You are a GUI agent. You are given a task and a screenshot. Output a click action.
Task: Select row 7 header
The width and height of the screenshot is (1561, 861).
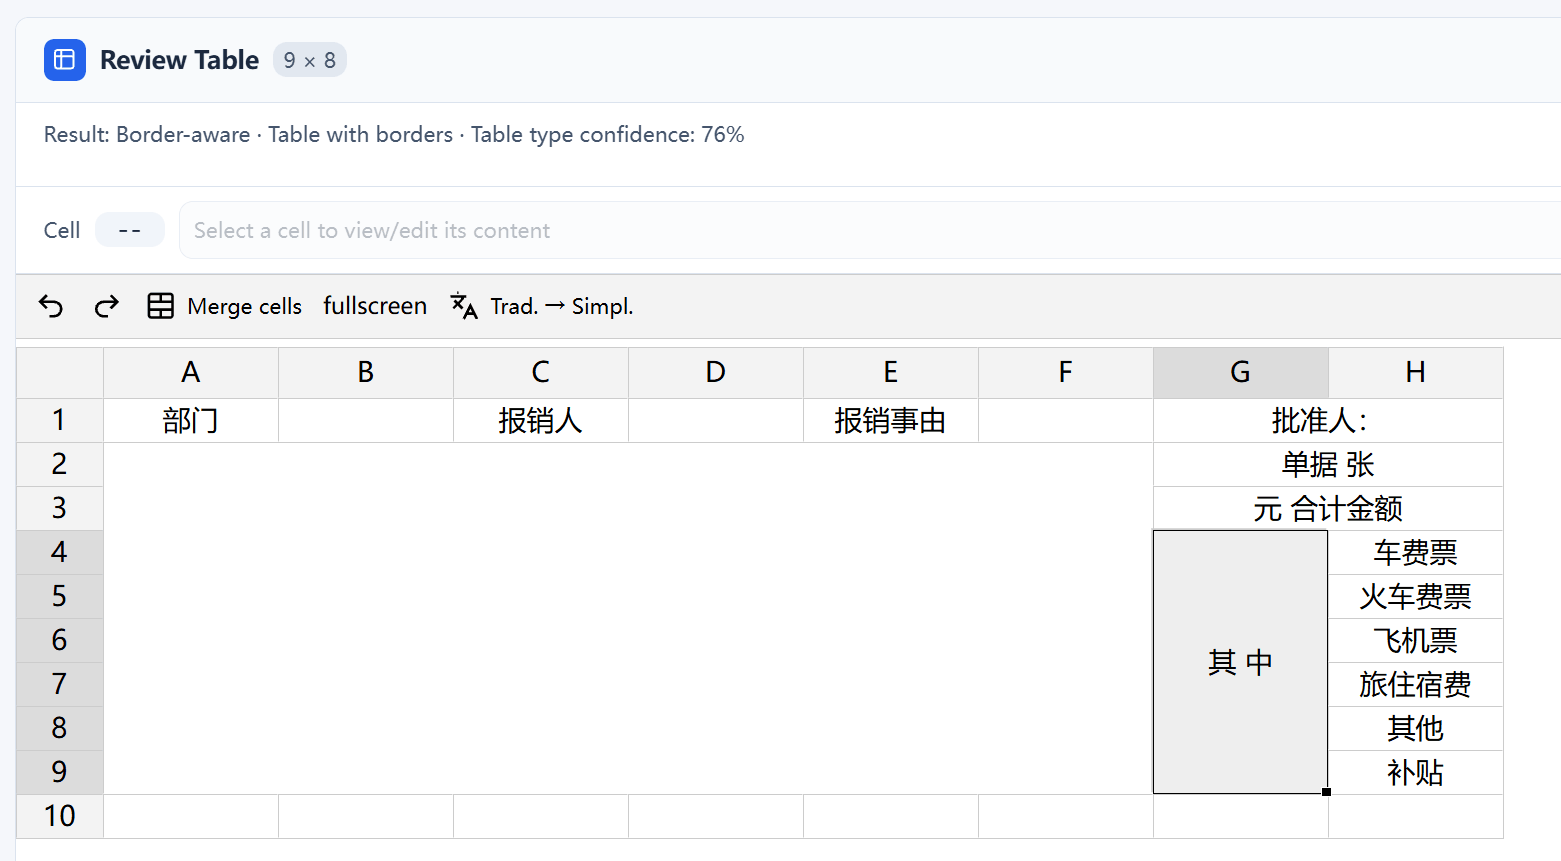(60, 685)
